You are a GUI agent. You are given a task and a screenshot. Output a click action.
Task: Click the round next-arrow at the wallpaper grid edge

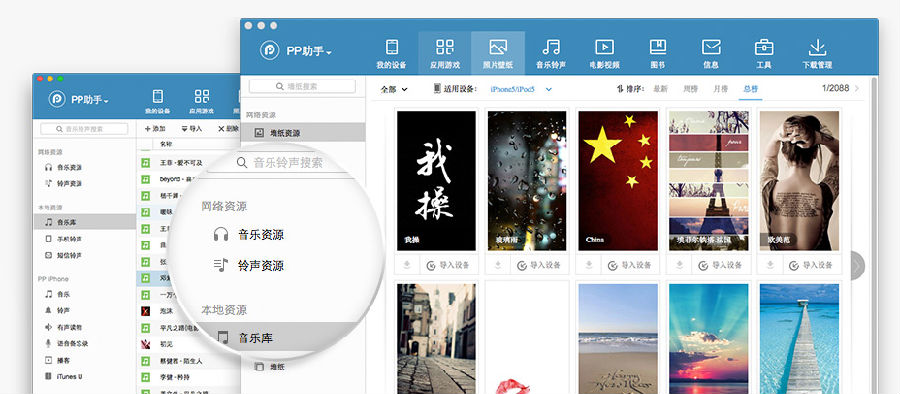857,265
